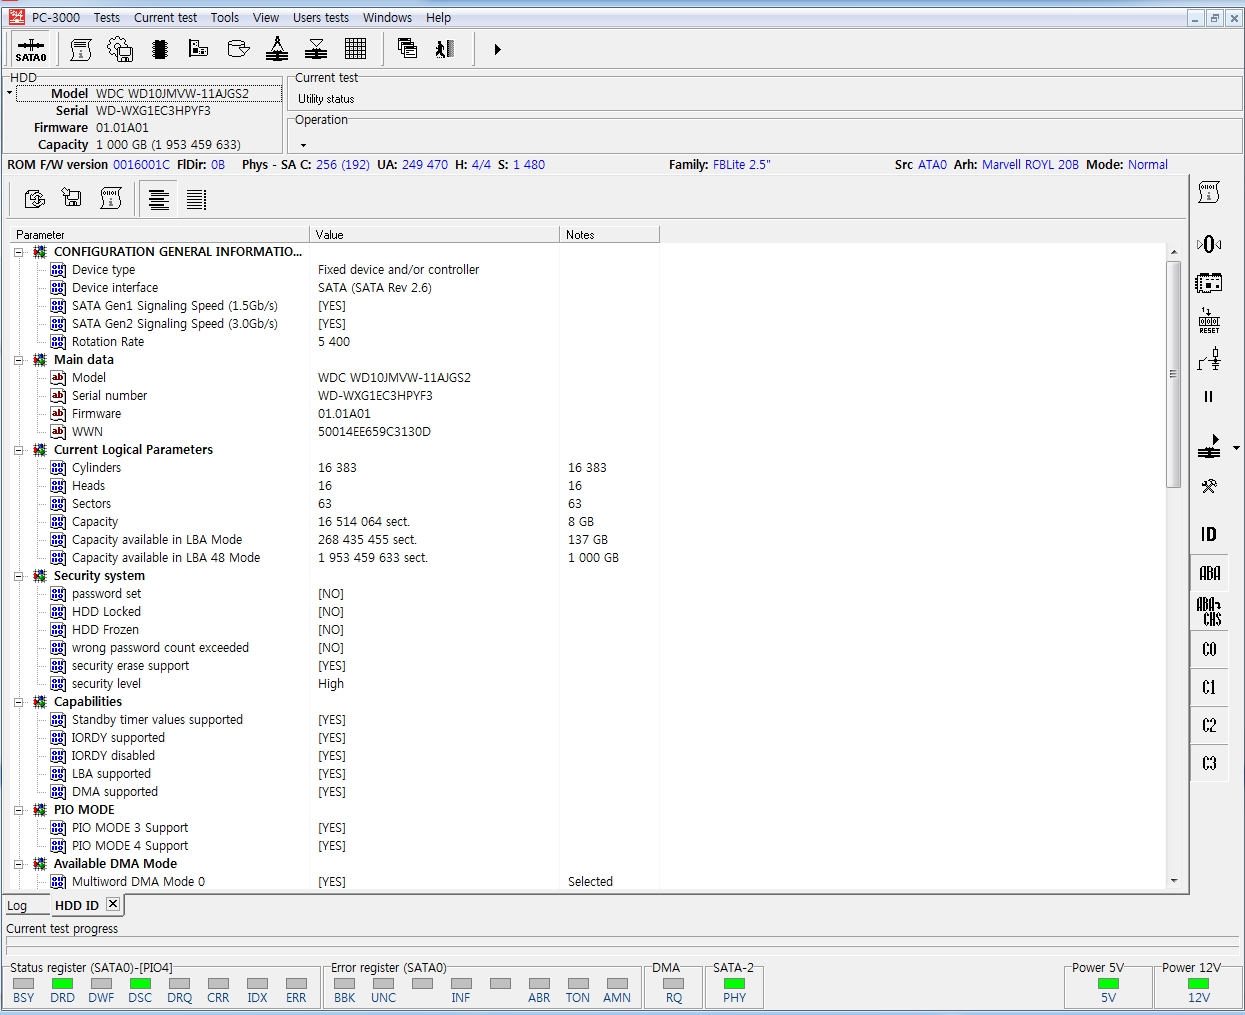Screen dimensions: 1245x1015
Task: Collapse the Available DMA Mode node
Action: pos(18,864)
